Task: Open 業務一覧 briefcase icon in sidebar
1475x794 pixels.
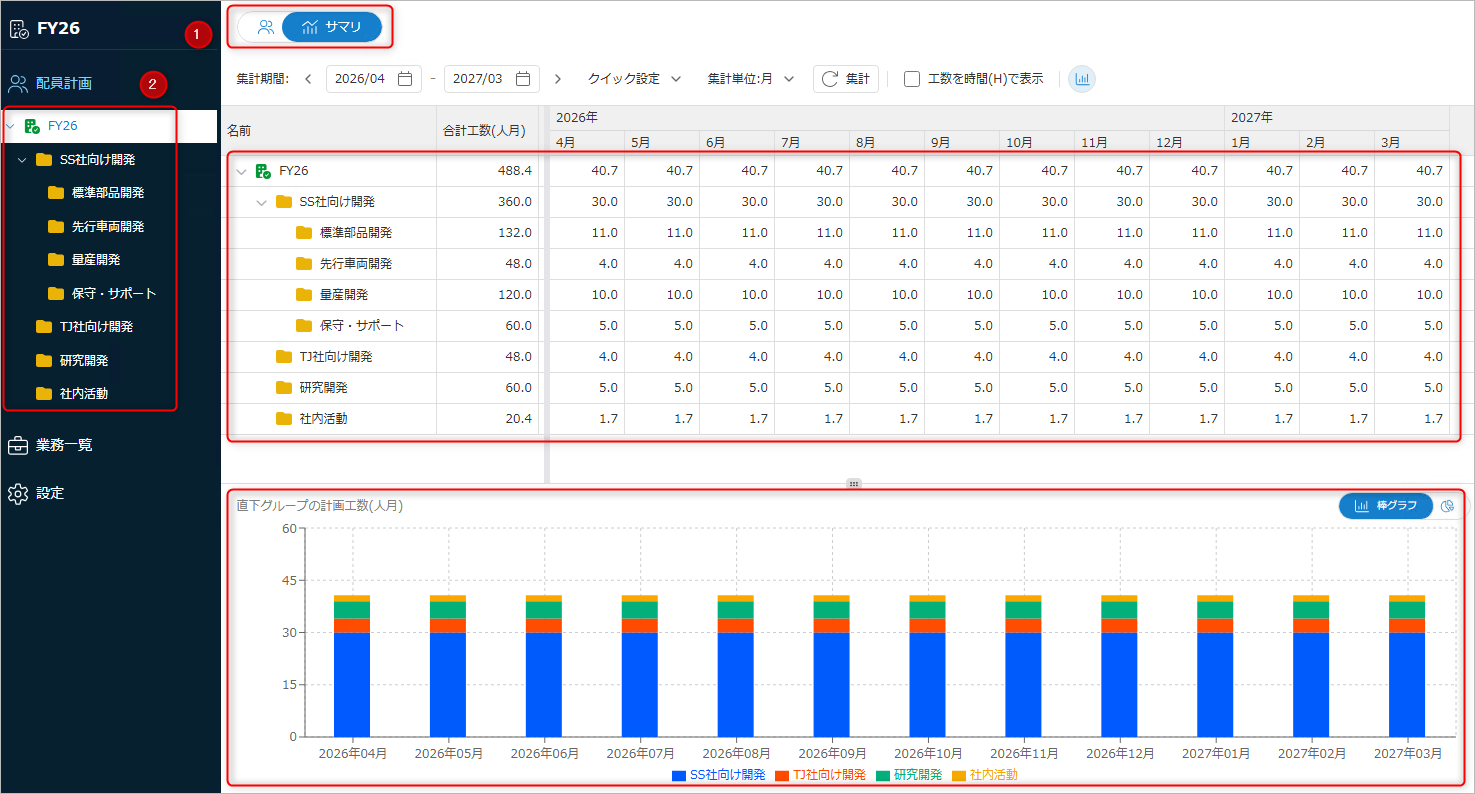Action: coord(17,445)
